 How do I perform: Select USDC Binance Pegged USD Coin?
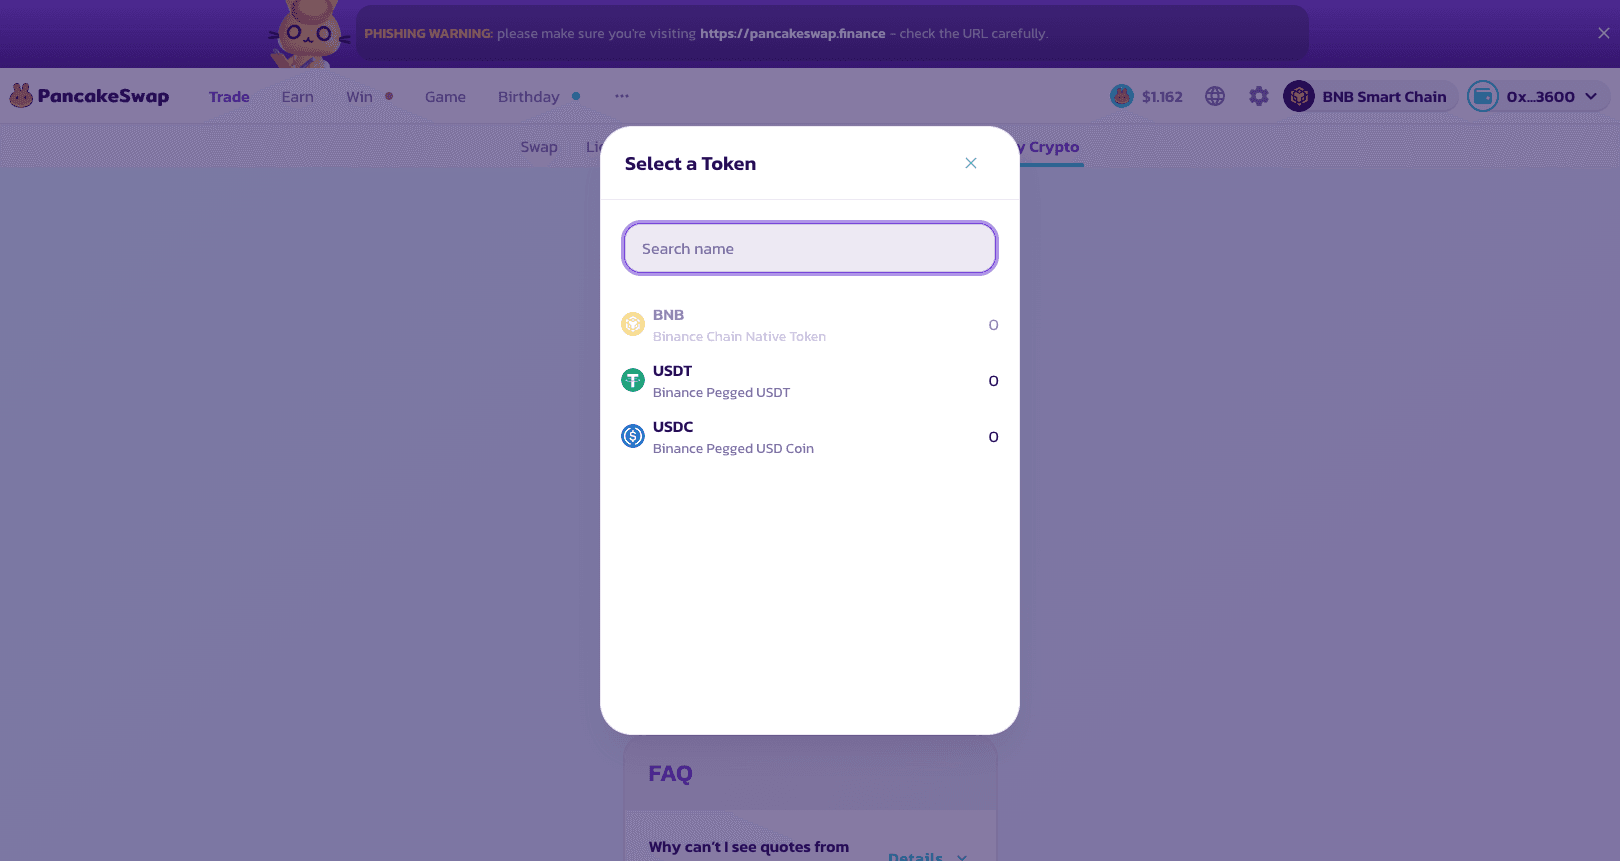click(x=733, y=437)
